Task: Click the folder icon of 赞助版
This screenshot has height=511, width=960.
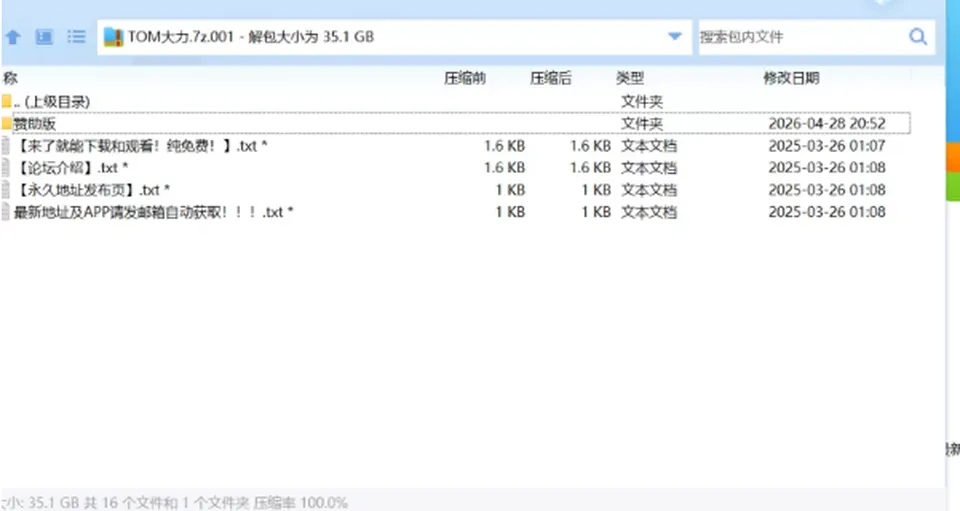Action: 6,124
